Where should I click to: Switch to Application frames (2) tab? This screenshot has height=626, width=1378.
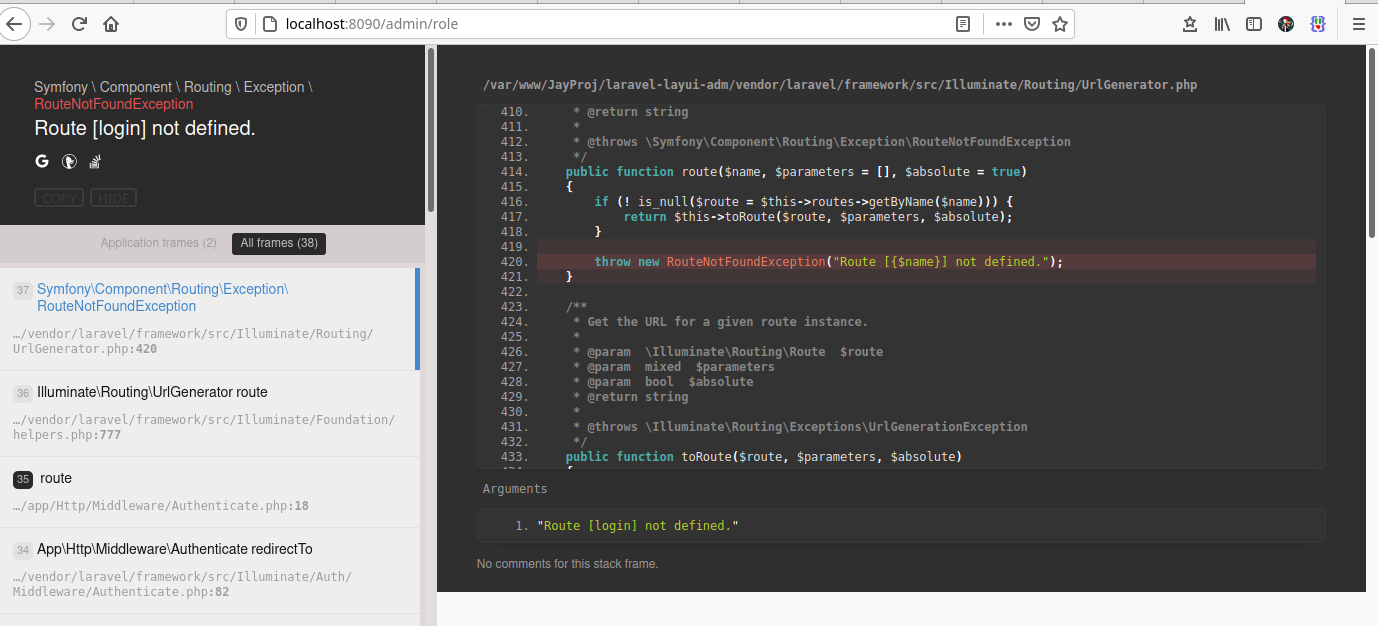click(158, 242)
